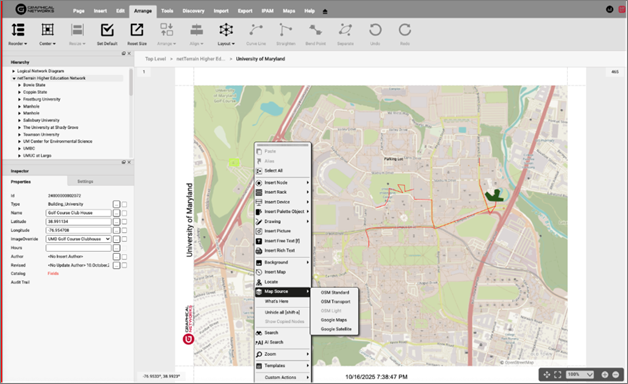Image resolution: width=628 pixels, height=384 pixels.
Task: Click the user avatar icon in header
Action: point(610,10)
